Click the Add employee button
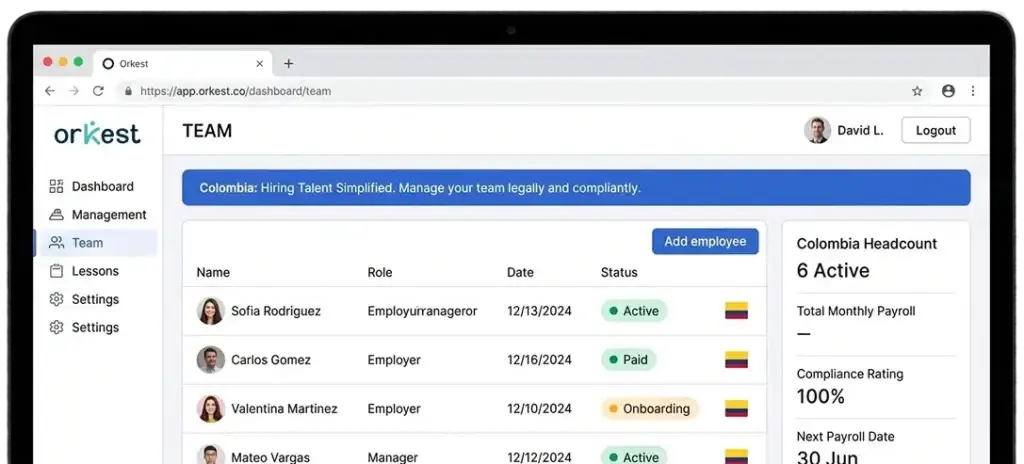Viewport: 1024px width, 464px height. coord(705,241)
